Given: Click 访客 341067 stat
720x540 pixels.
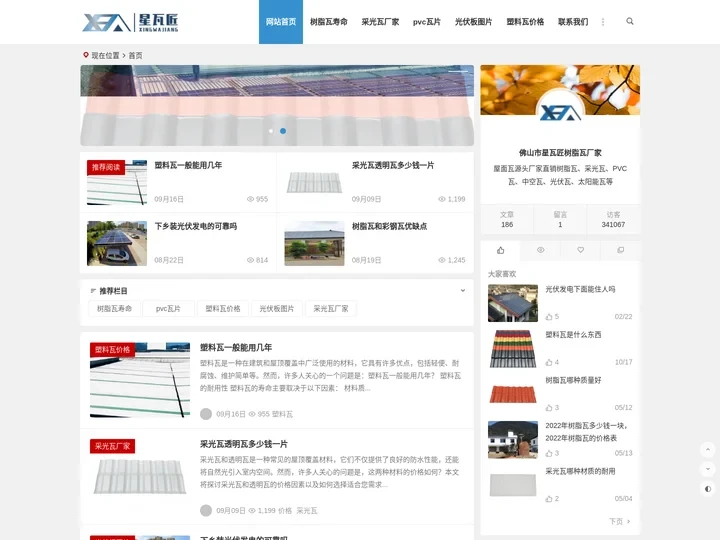Looking at the screenshot, I should 613,219.
